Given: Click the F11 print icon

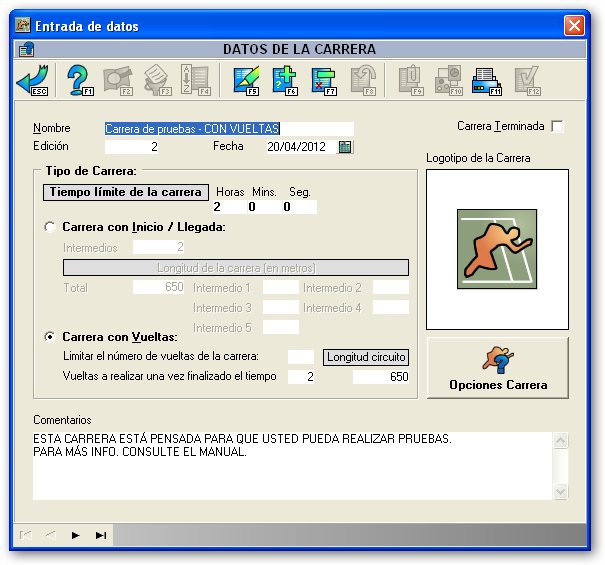Looking at the screenshot, I should point(487,81).
